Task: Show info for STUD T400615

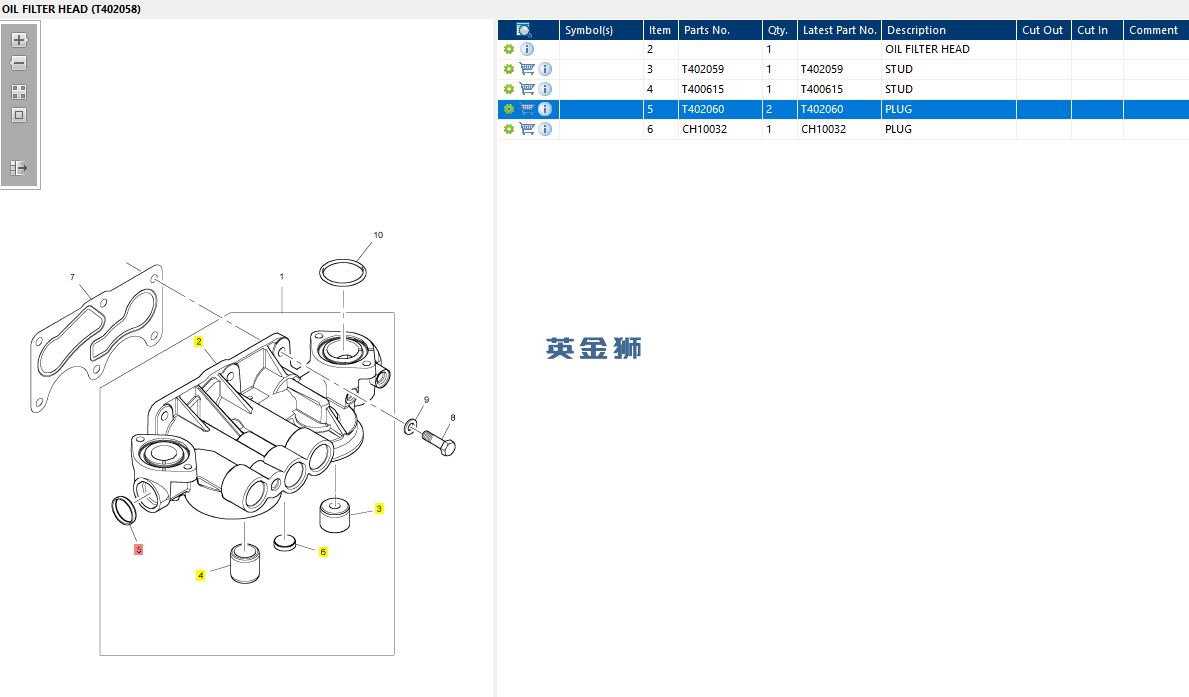Action: 545,89
